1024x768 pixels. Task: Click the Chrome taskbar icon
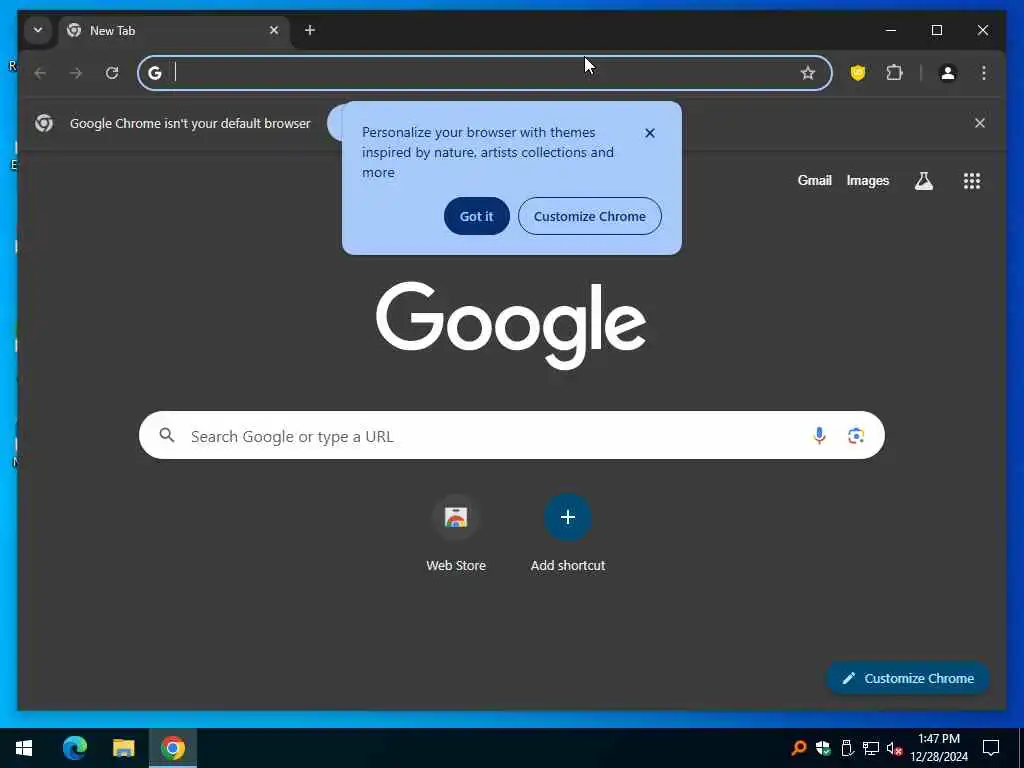pyautogui.click(x=173, y=748)
